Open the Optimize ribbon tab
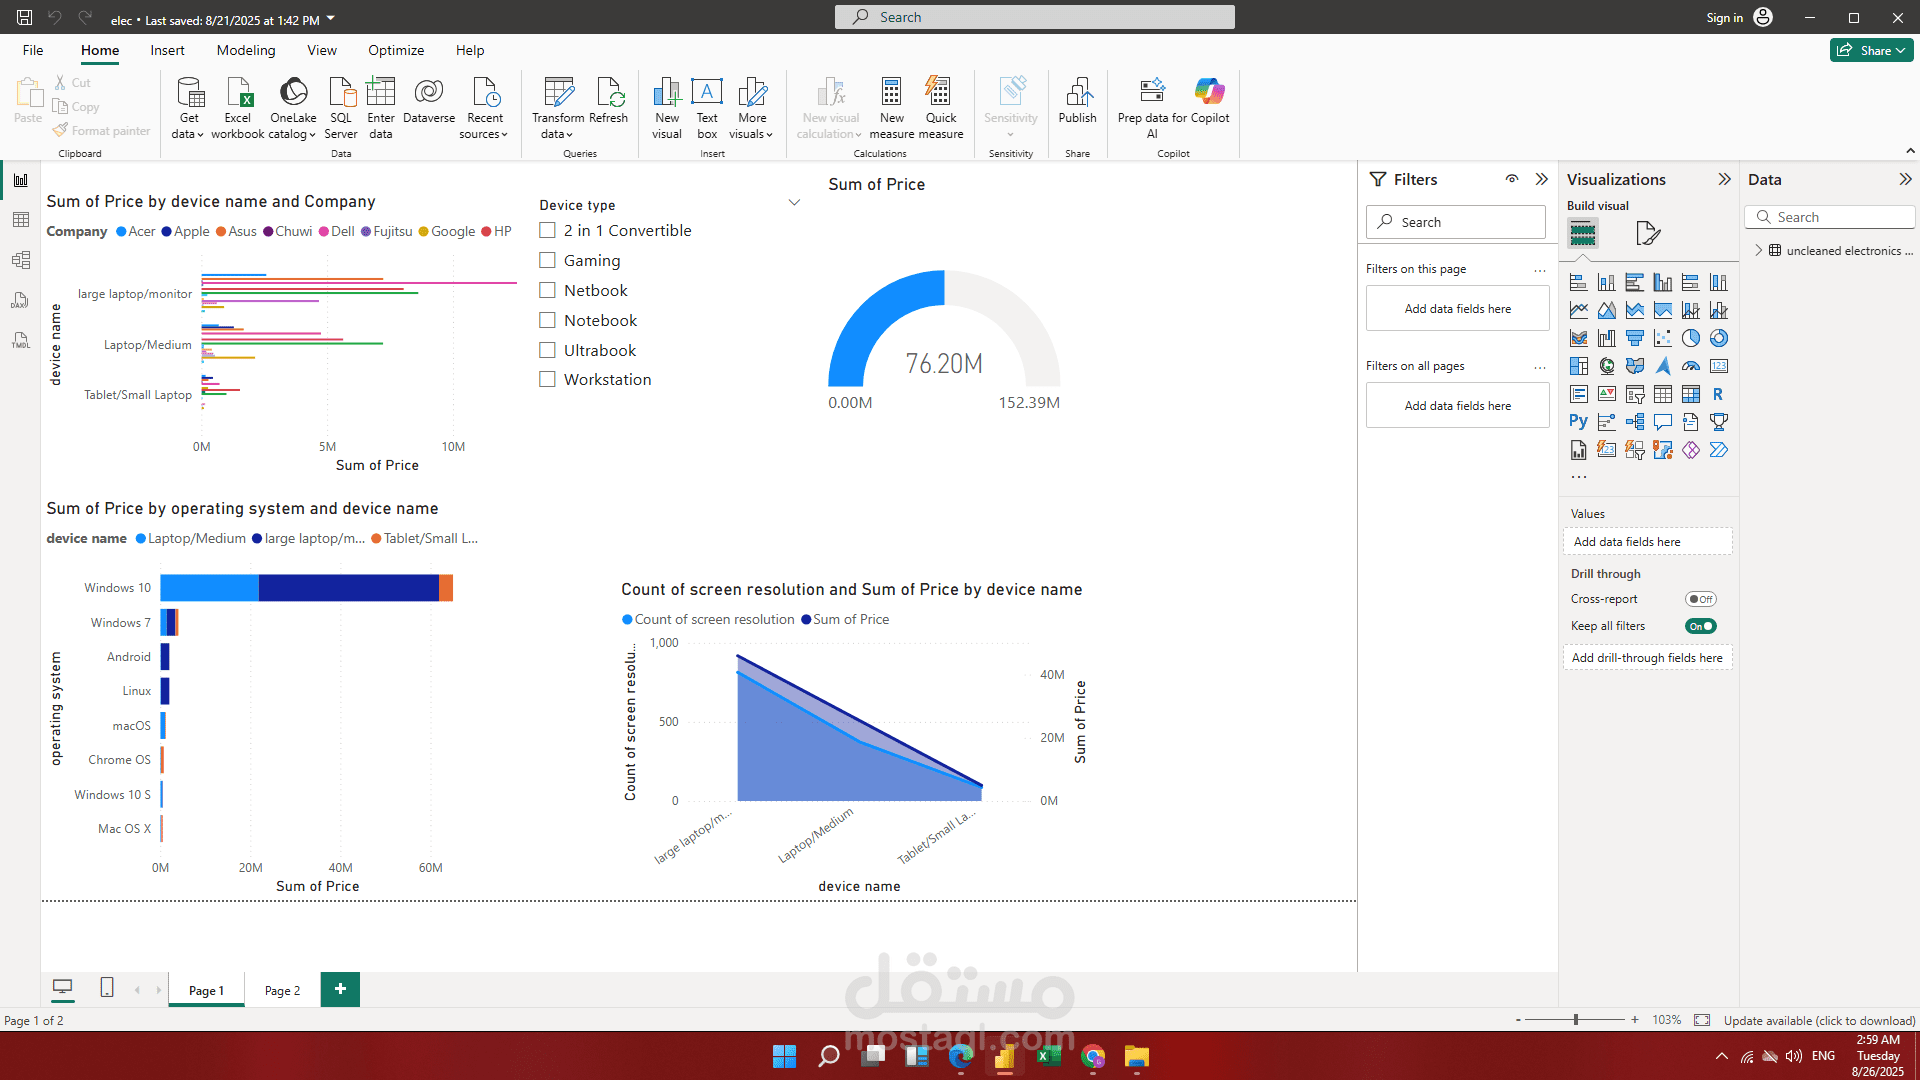 tap(396, 50)
